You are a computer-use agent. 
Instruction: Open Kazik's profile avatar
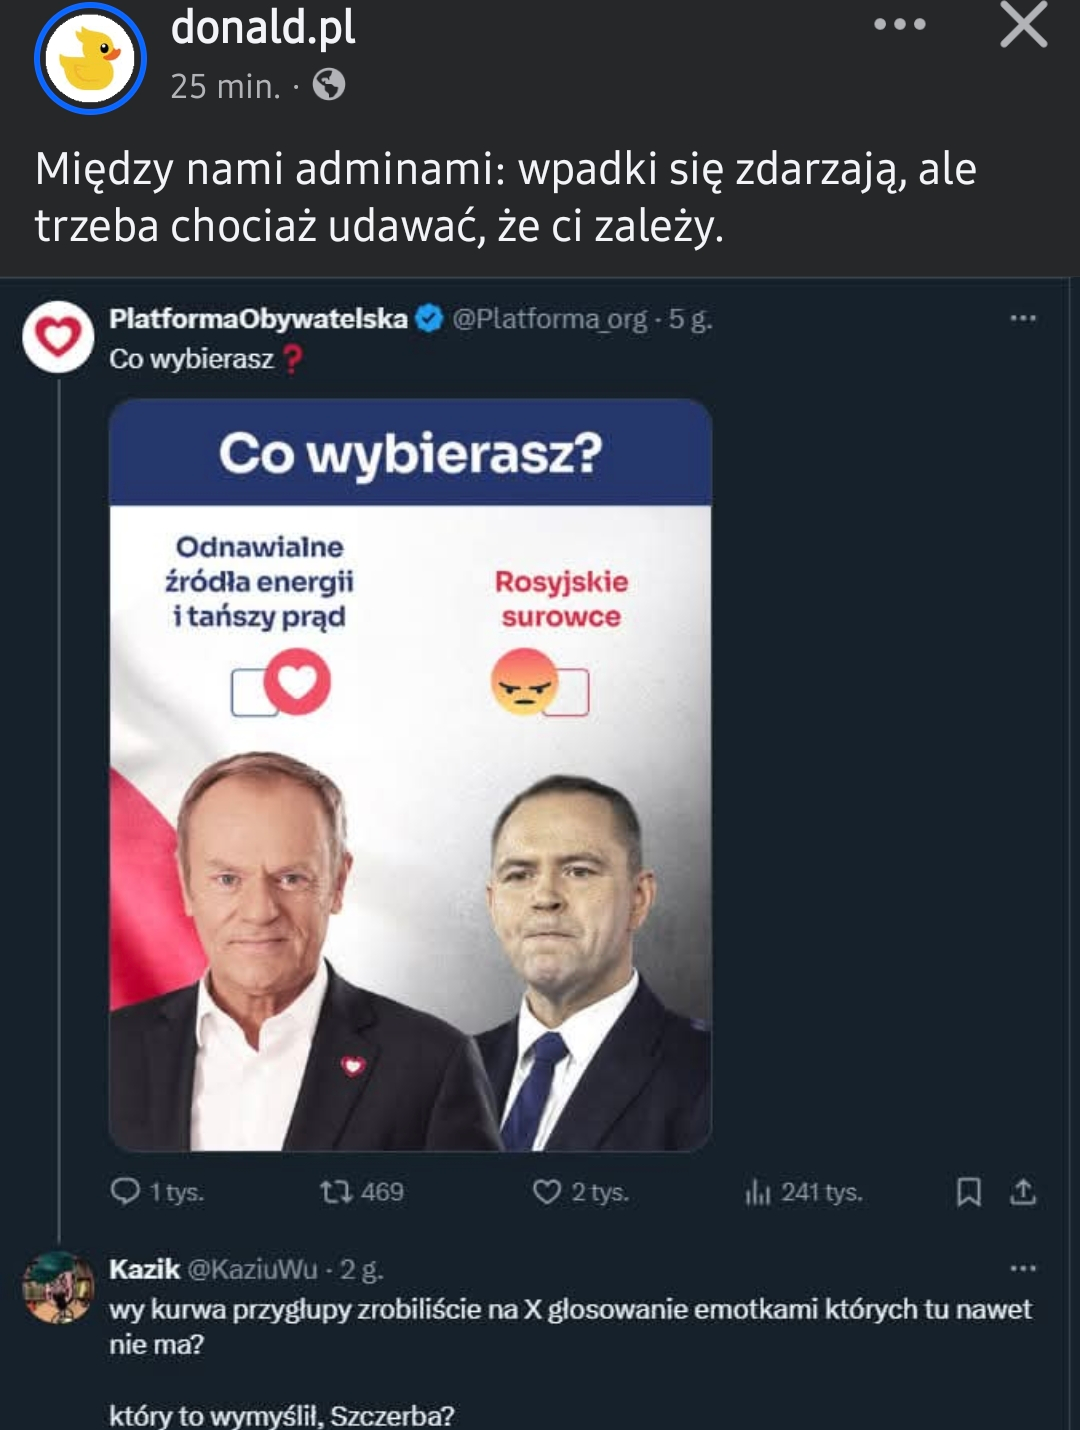58,1287
